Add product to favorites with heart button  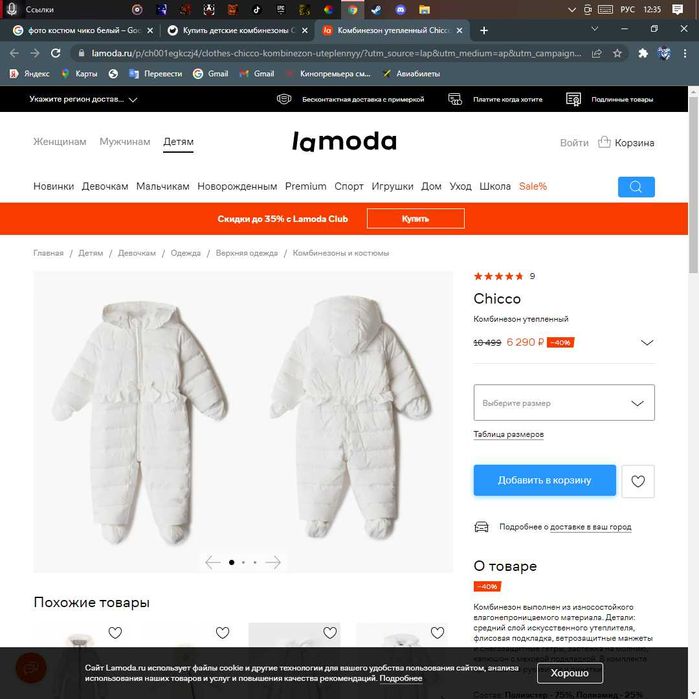click(x=638, y=481)
